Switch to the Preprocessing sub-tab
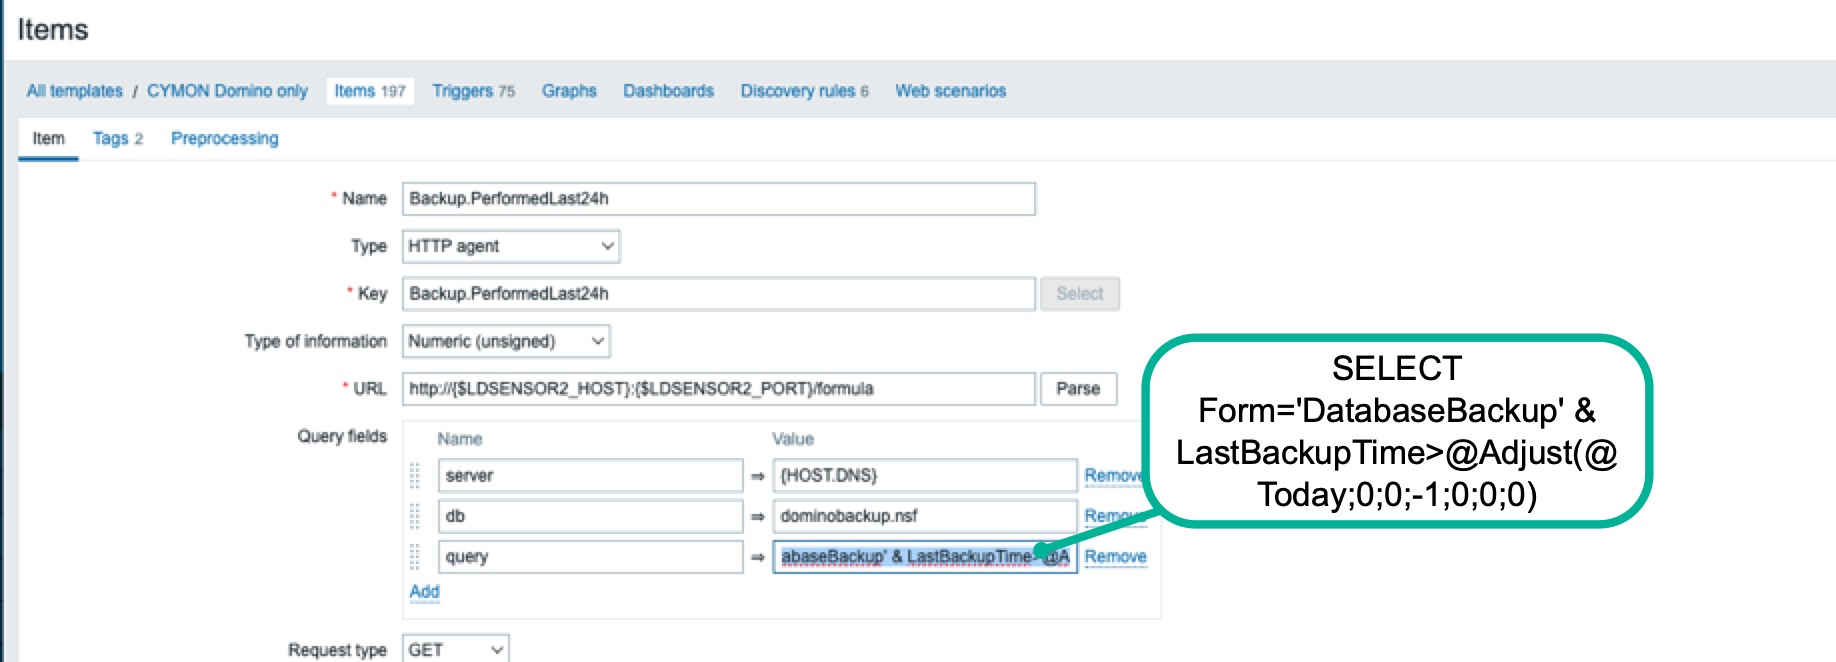Viewport: 1836px width, 662px height. pos(224,139)
